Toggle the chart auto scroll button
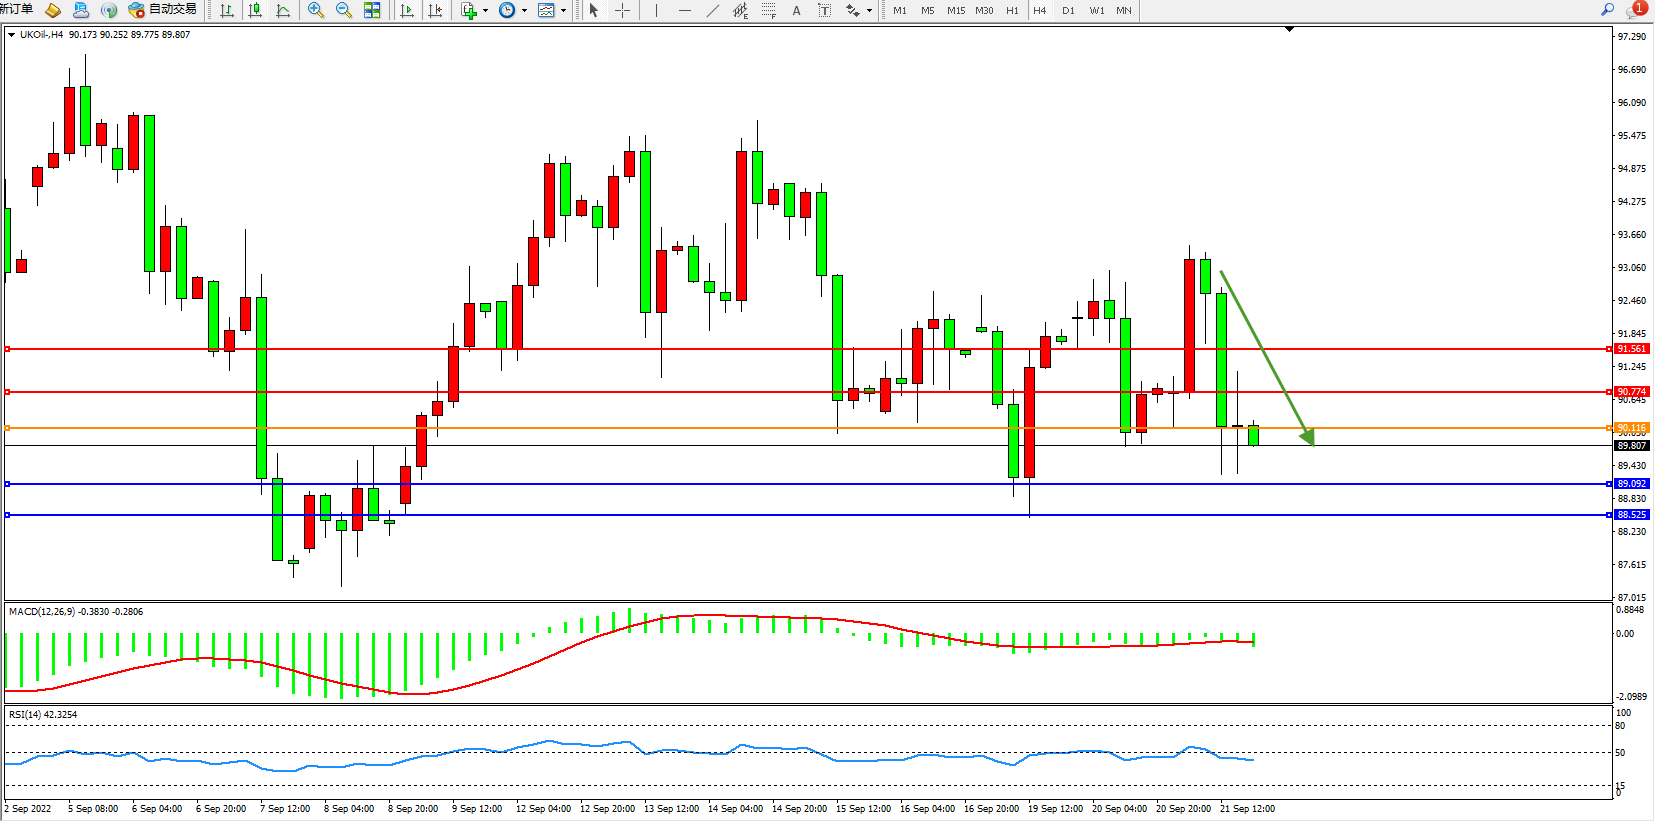The image size is (1655, 822). pyautogui.click(x=407, y=10)
